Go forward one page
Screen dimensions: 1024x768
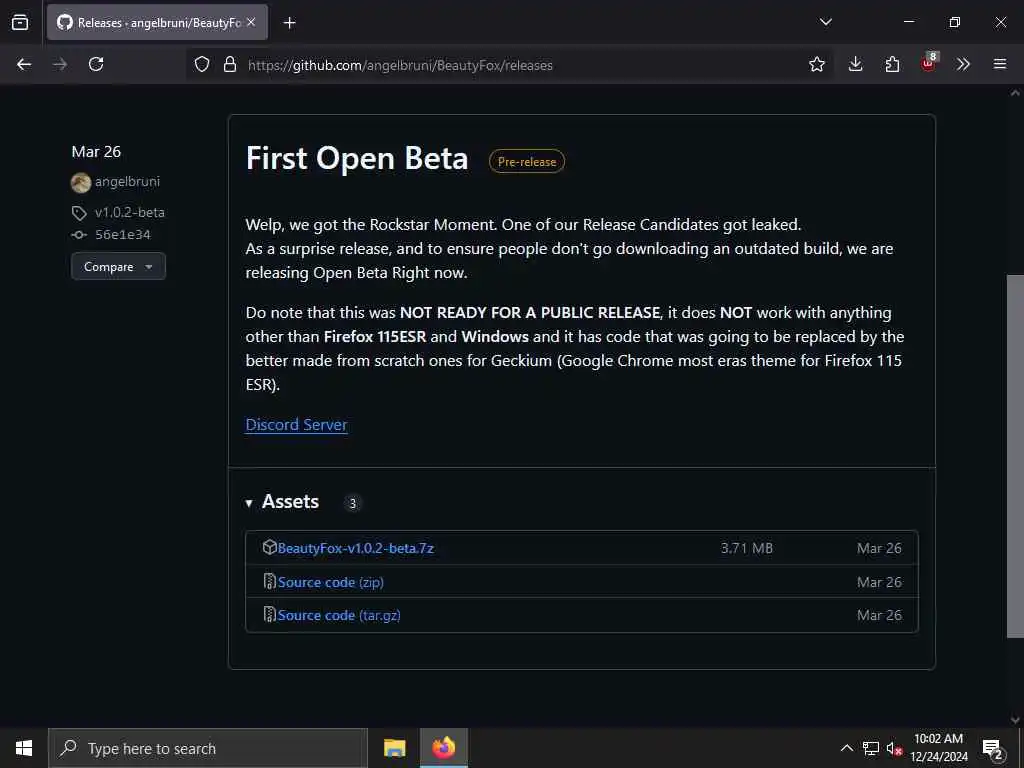[60, 64]
